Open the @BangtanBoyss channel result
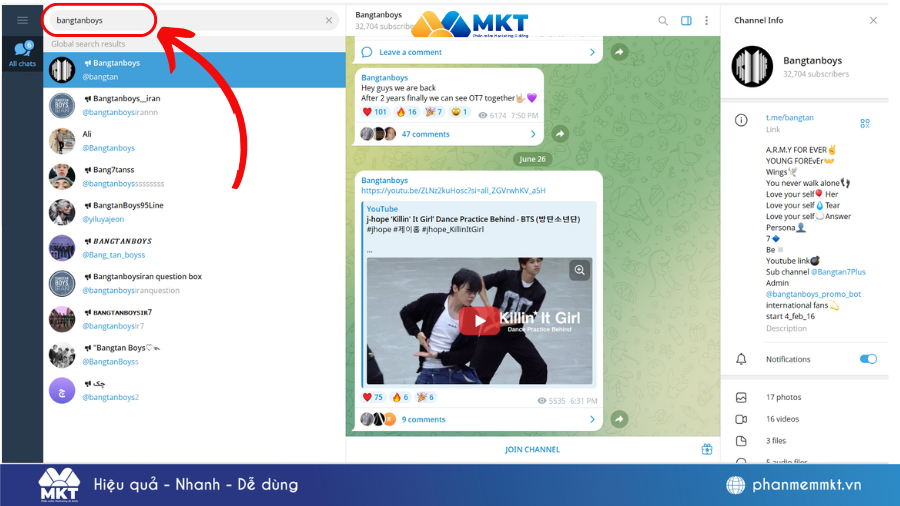Viewport: 900px width, 506px height. click(195, 355)
